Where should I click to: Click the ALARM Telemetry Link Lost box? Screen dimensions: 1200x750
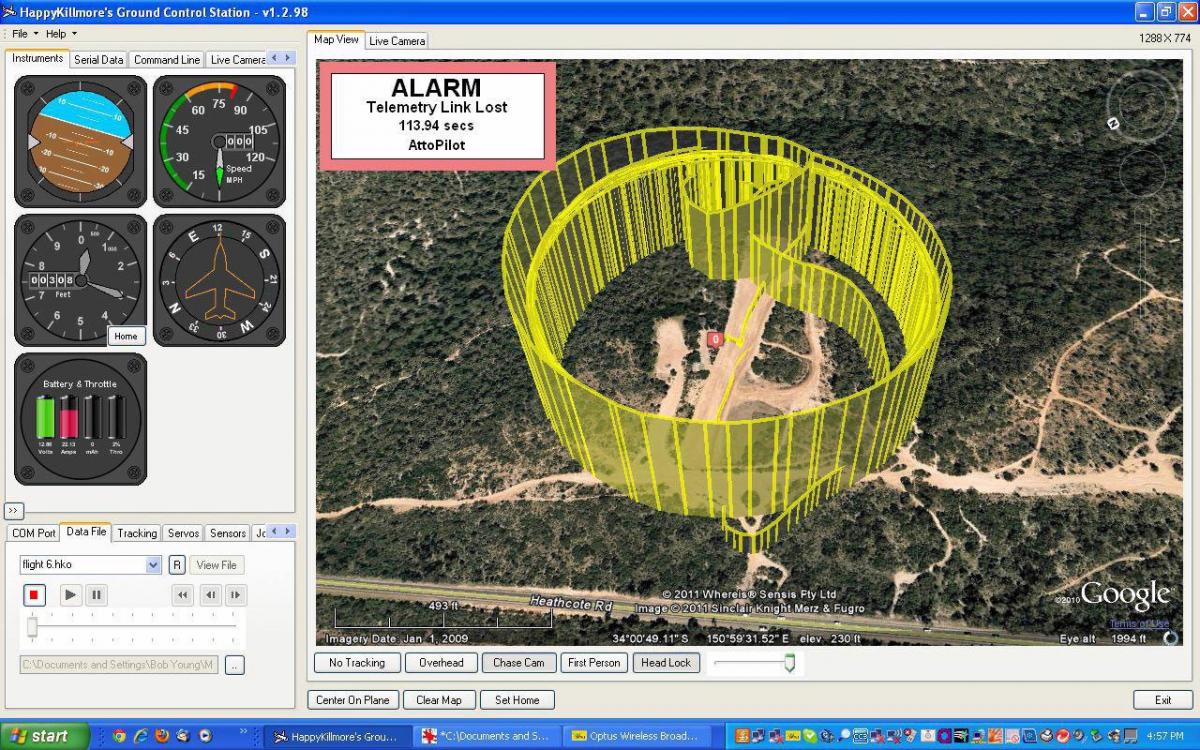(437, 116)
